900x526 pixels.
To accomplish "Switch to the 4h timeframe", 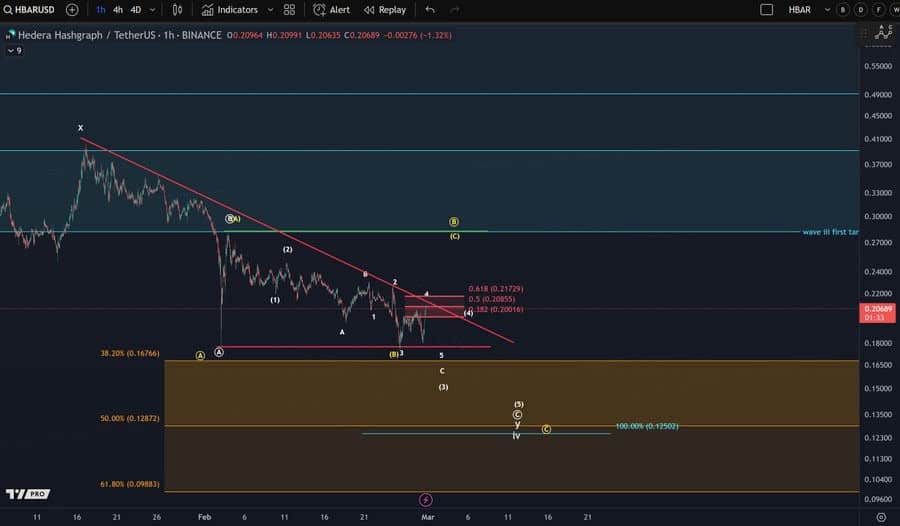I will [x=118, y=10].
